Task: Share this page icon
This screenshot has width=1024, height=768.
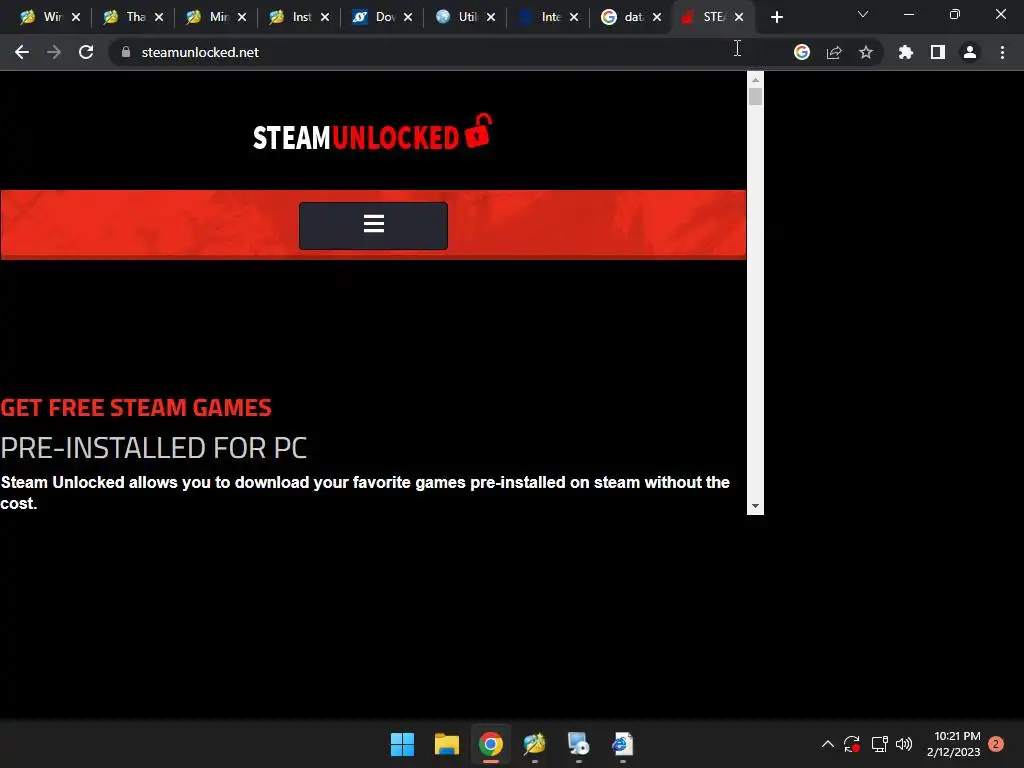Action: pyautogui.click(x=834, y=52)
